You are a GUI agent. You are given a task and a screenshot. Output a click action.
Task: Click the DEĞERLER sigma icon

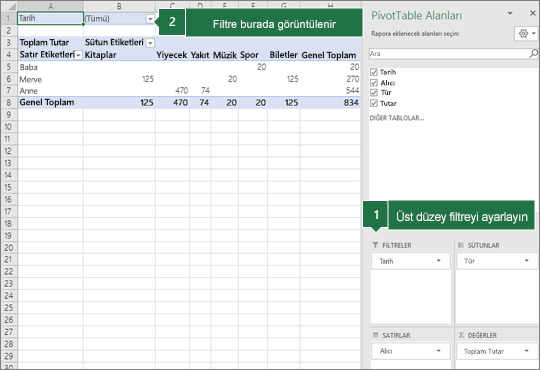coord(461,335)
